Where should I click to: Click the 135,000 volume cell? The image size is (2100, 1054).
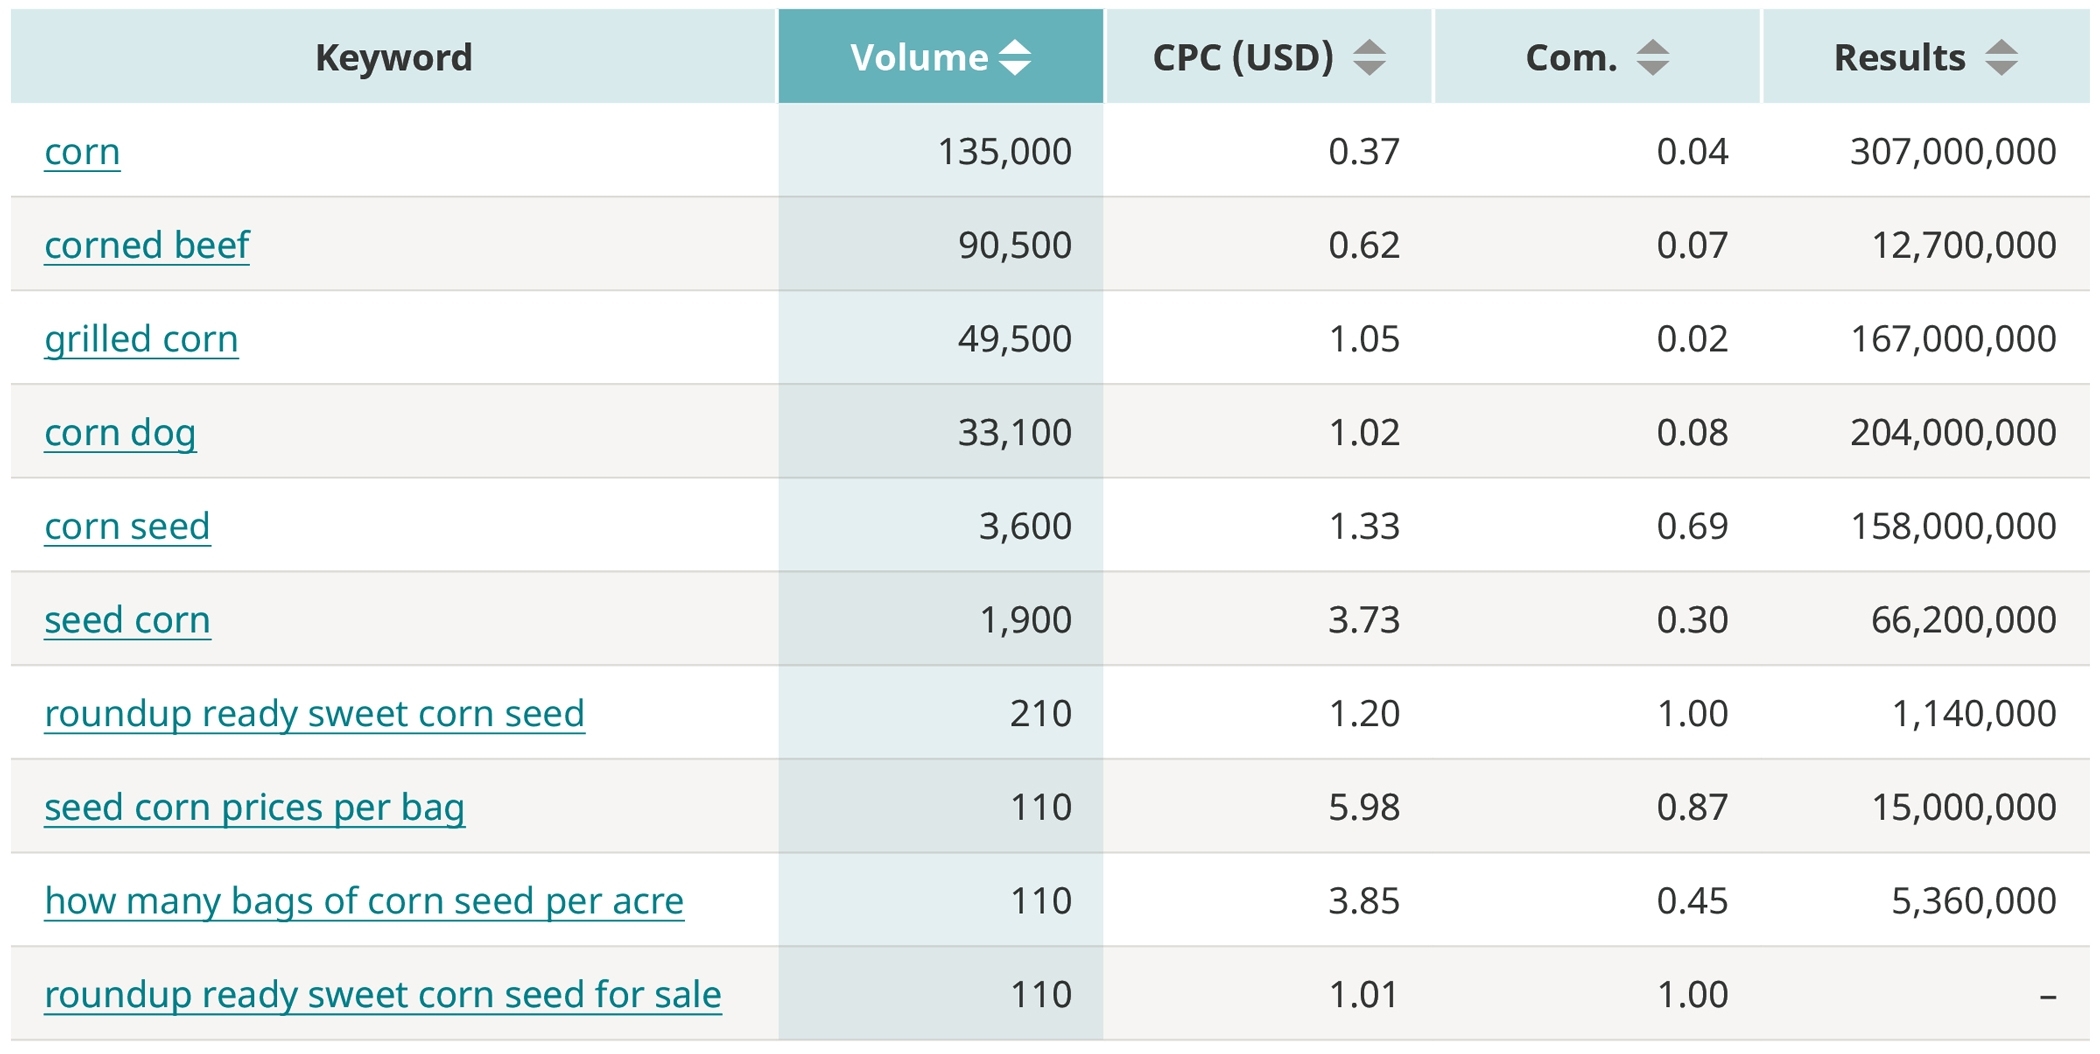click(x=1003, y=152)
